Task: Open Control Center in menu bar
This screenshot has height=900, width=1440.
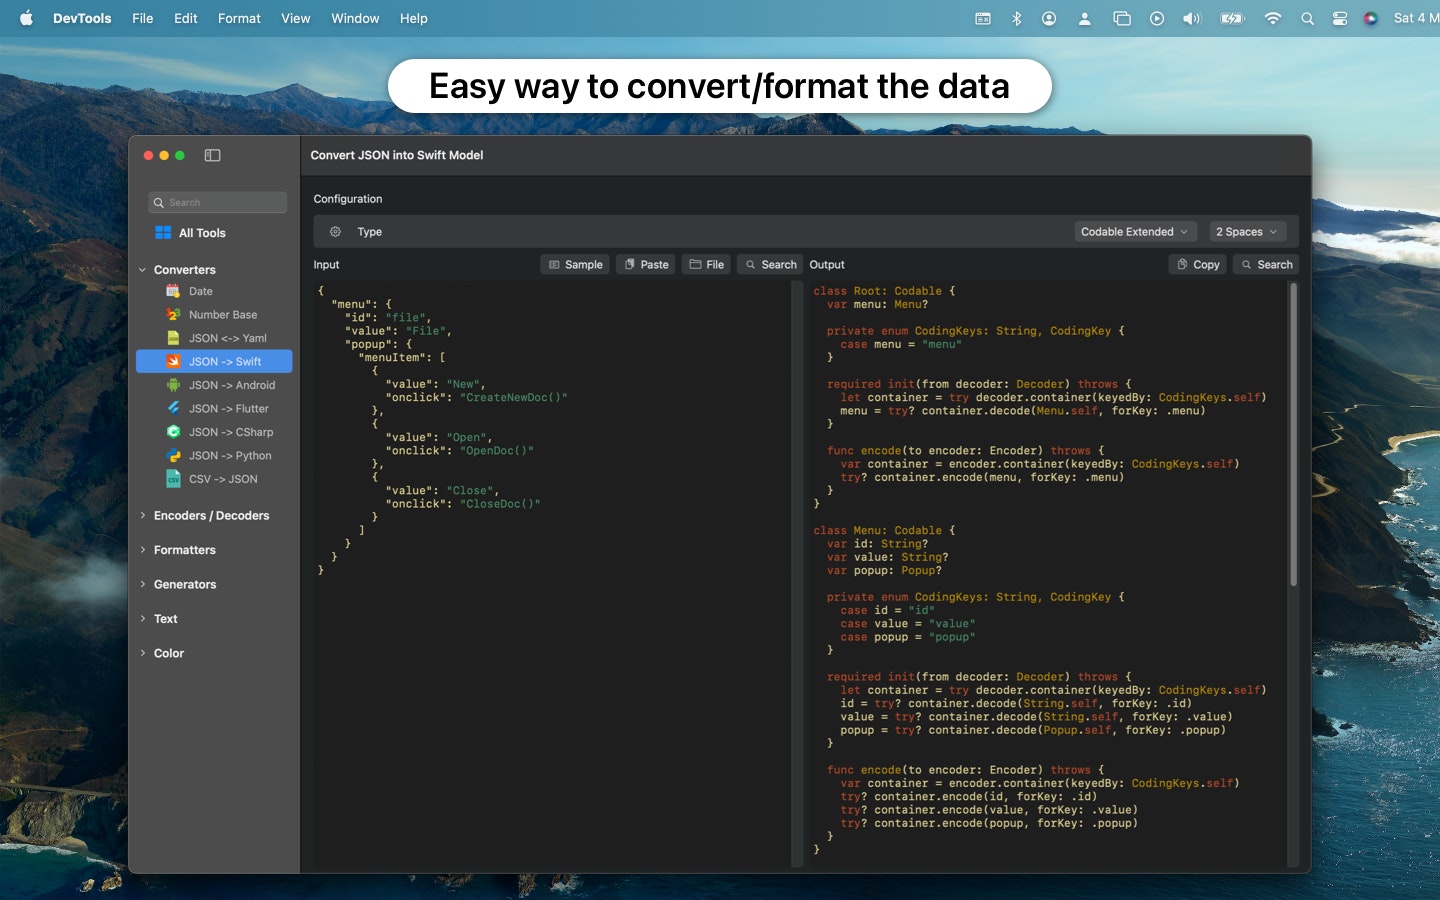Action: 1340,18
